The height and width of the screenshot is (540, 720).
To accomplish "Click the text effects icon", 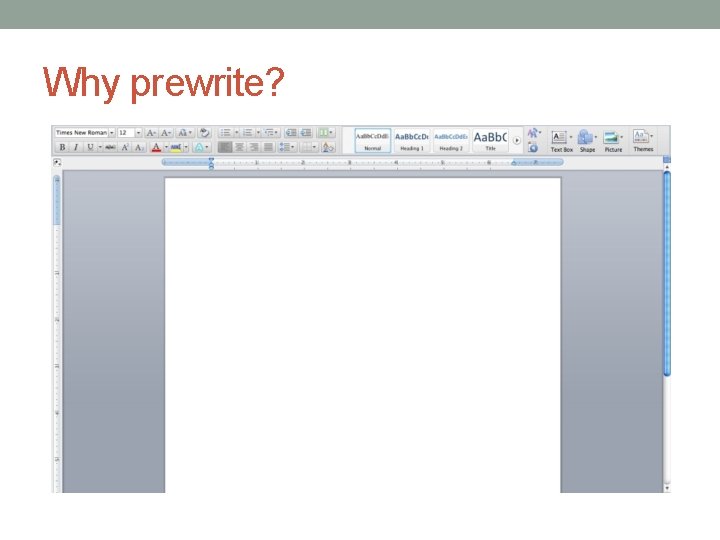I will 202,147.
